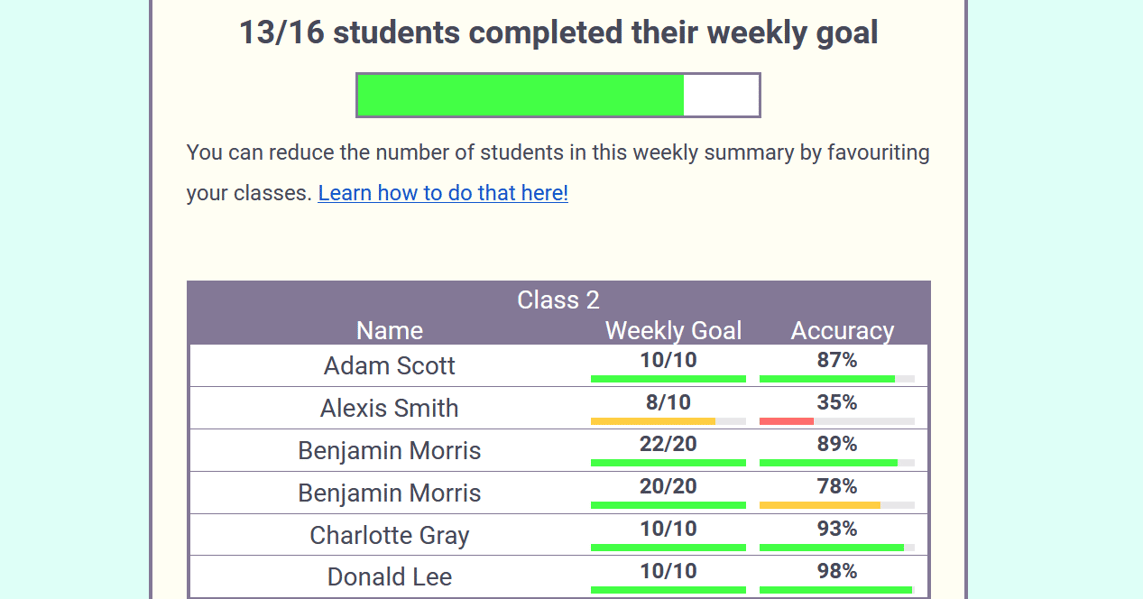Open the "Learn how to do that here!" link
Viewport: 1143px width, 599px height.
coord(442,193)
